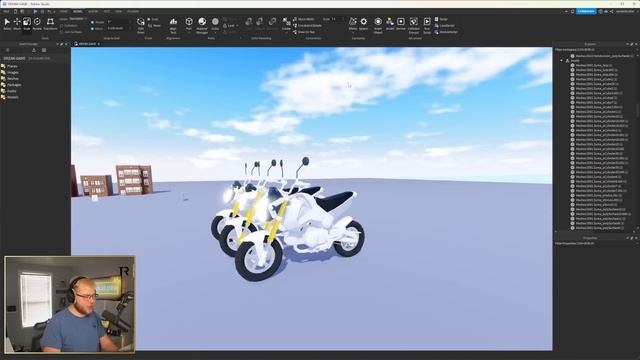Open the Effects gameplay menu
This screenshot has height=360, width=640.
(353, 24)
